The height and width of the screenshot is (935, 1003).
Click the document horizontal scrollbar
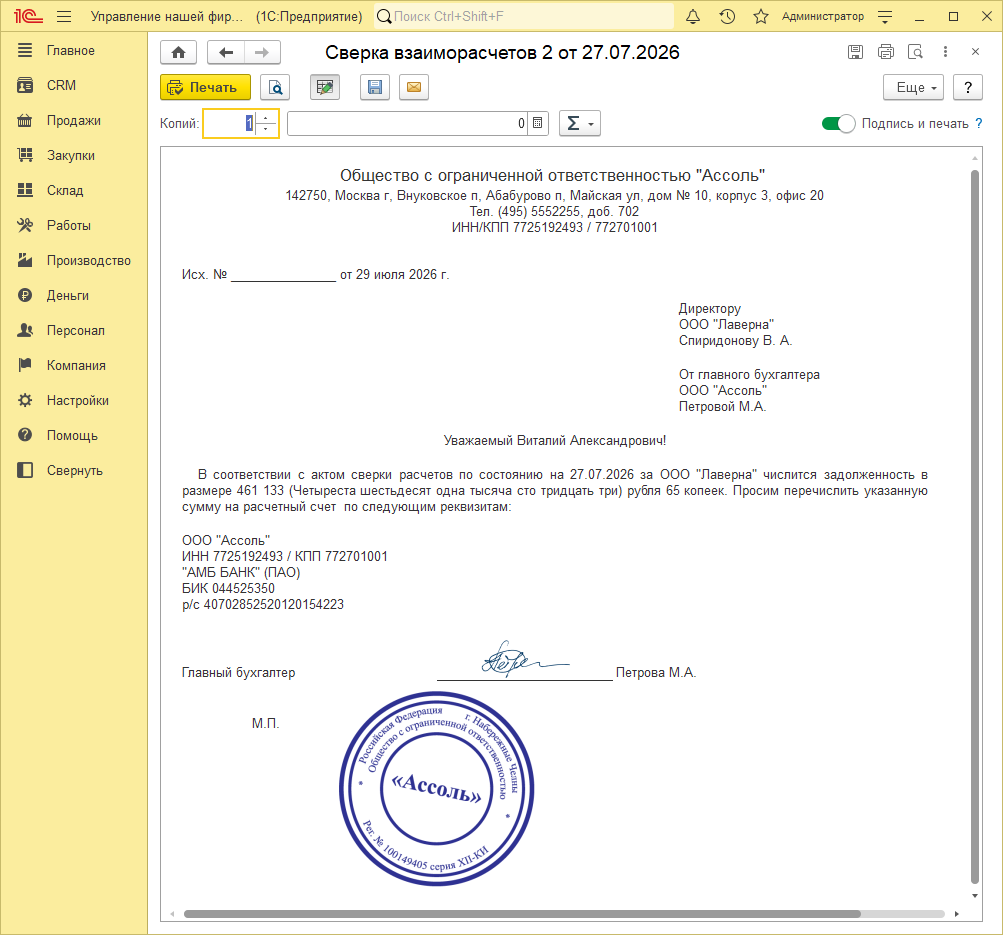[x=522, y=914]
